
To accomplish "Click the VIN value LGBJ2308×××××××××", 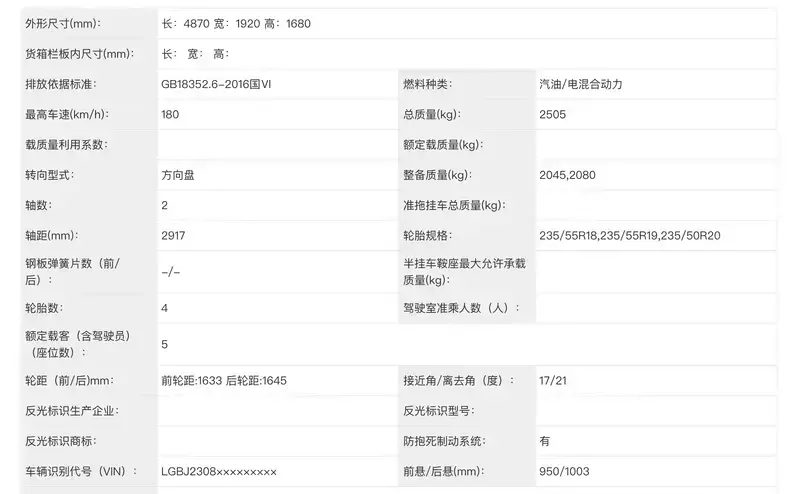I will [x=218, y=472].
